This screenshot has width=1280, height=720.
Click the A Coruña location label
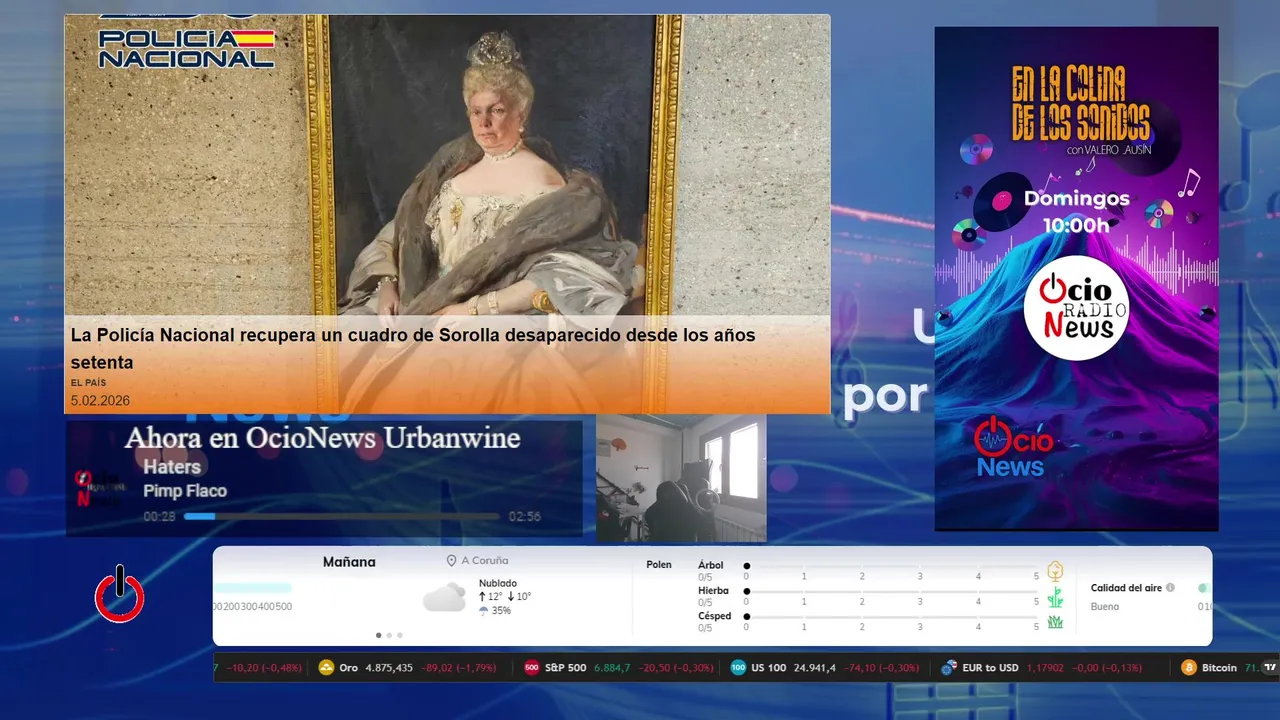tap(485, 561)
